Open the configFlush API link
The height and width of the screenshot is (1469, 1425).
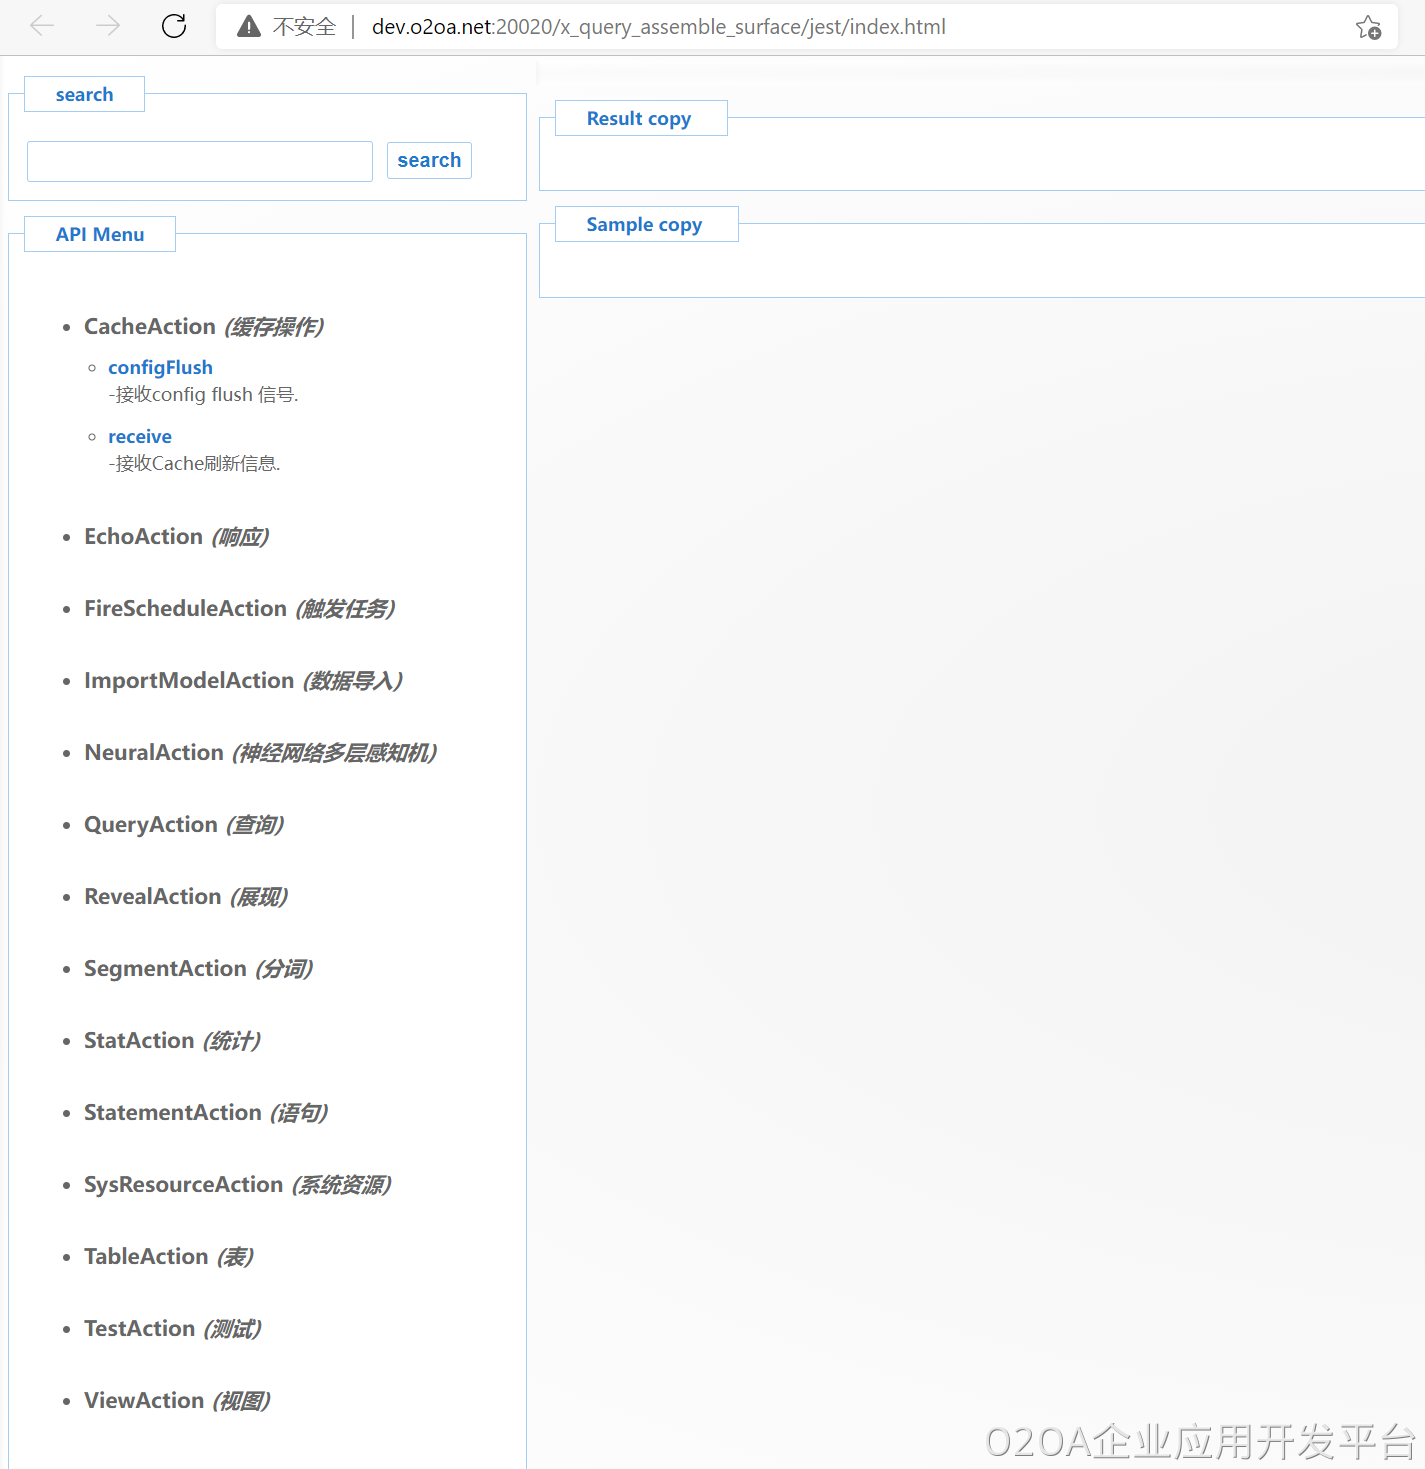coord(160,367)
